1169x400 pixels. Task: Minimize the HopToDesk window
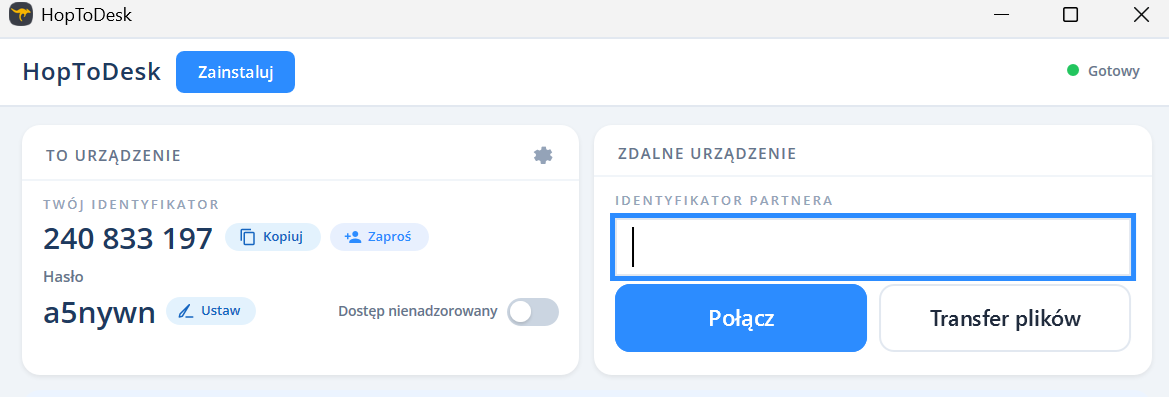1000,15
